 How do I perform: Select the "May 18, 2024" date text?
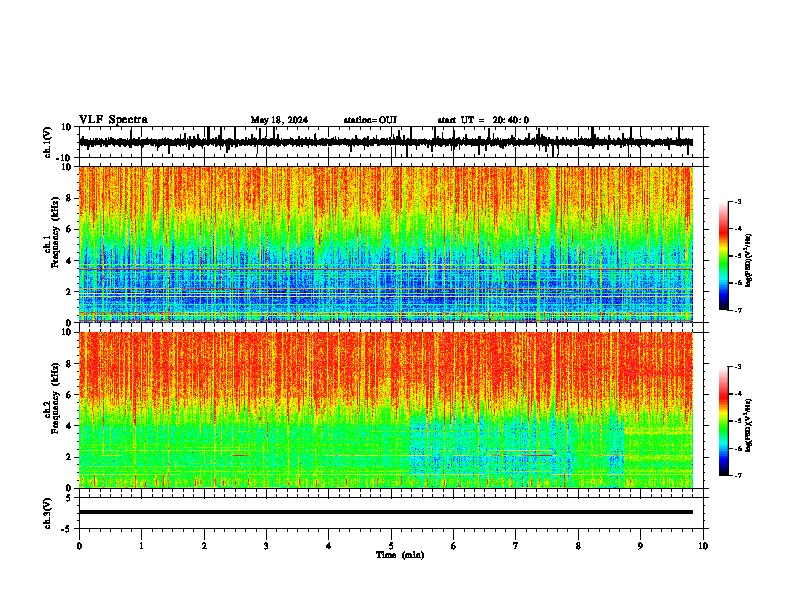tap(279, 120)
